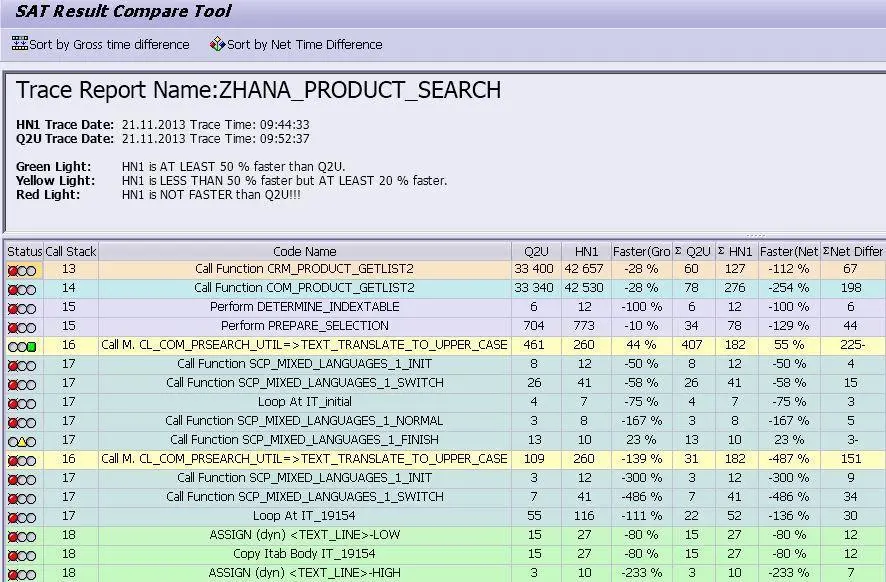Click Q2U value 33 400
Image resolution: width=886 pixels, height=582 pixels.
pyautogui.click(x=534, y=269)
